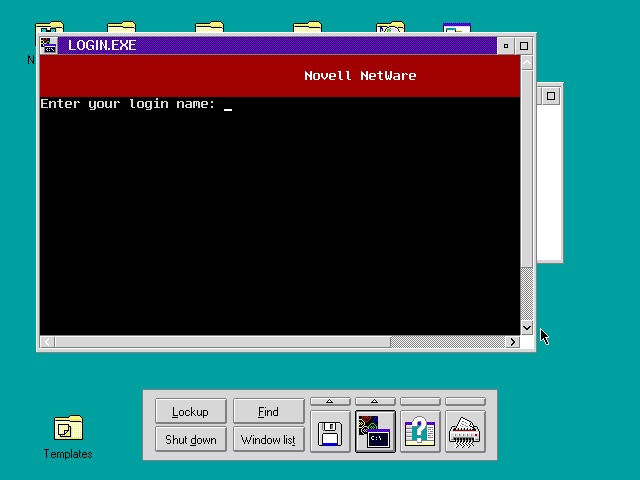Open the LOGIN.EXE window system menu icon
Viewport: 640px width, 480px height.
click(49, 45)
